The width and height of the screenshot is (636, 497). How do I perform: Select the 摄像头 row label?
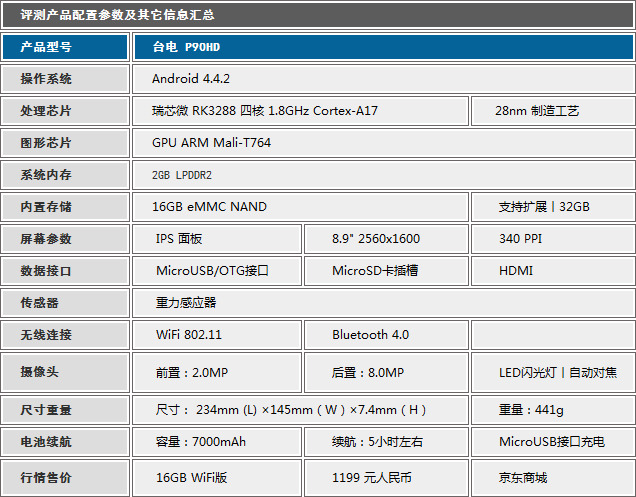[65, 372]
